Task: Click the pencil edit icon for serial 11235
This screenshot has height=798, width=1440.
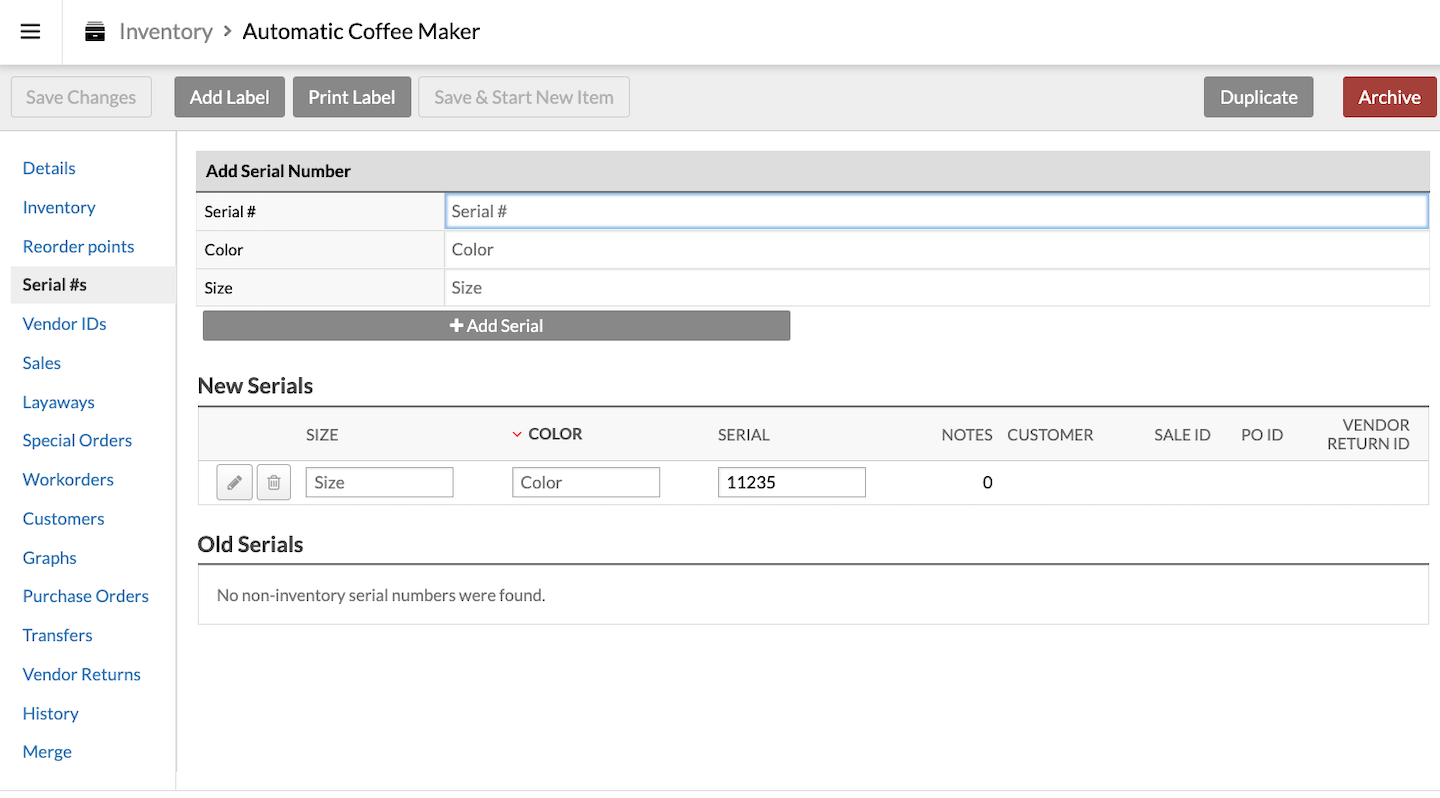Action: coord(234,482)
